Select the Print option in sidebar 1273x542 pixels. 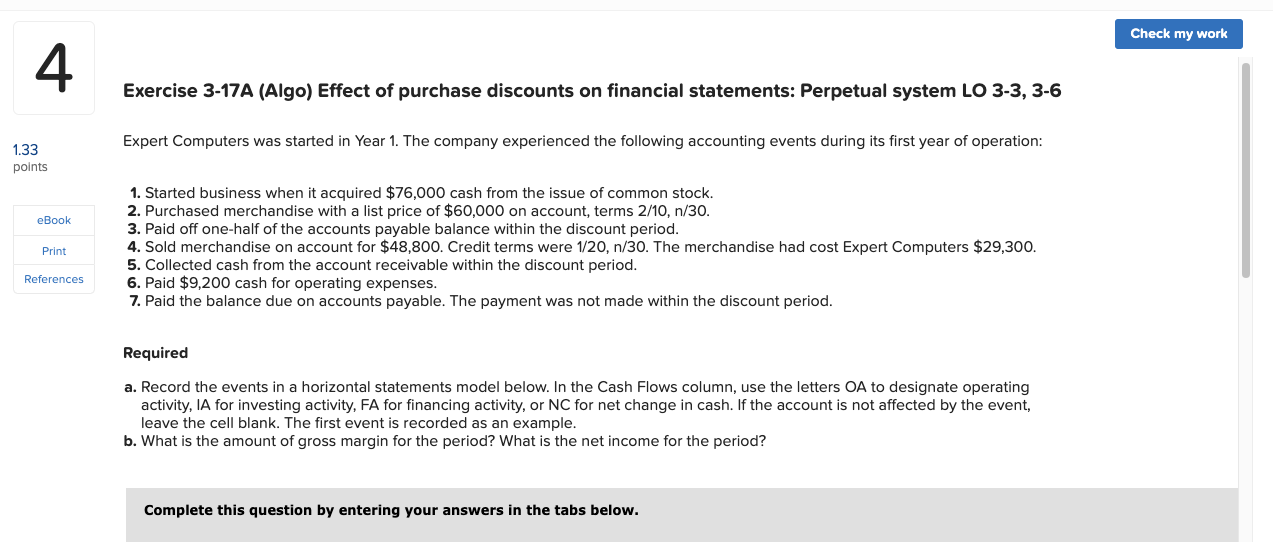click(54, 250)
